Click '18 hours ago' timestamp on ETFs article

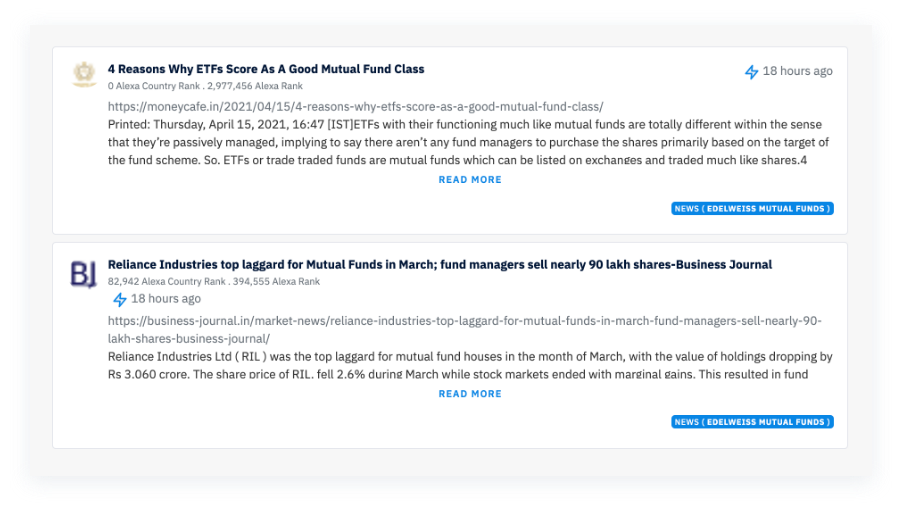[797, 71]
